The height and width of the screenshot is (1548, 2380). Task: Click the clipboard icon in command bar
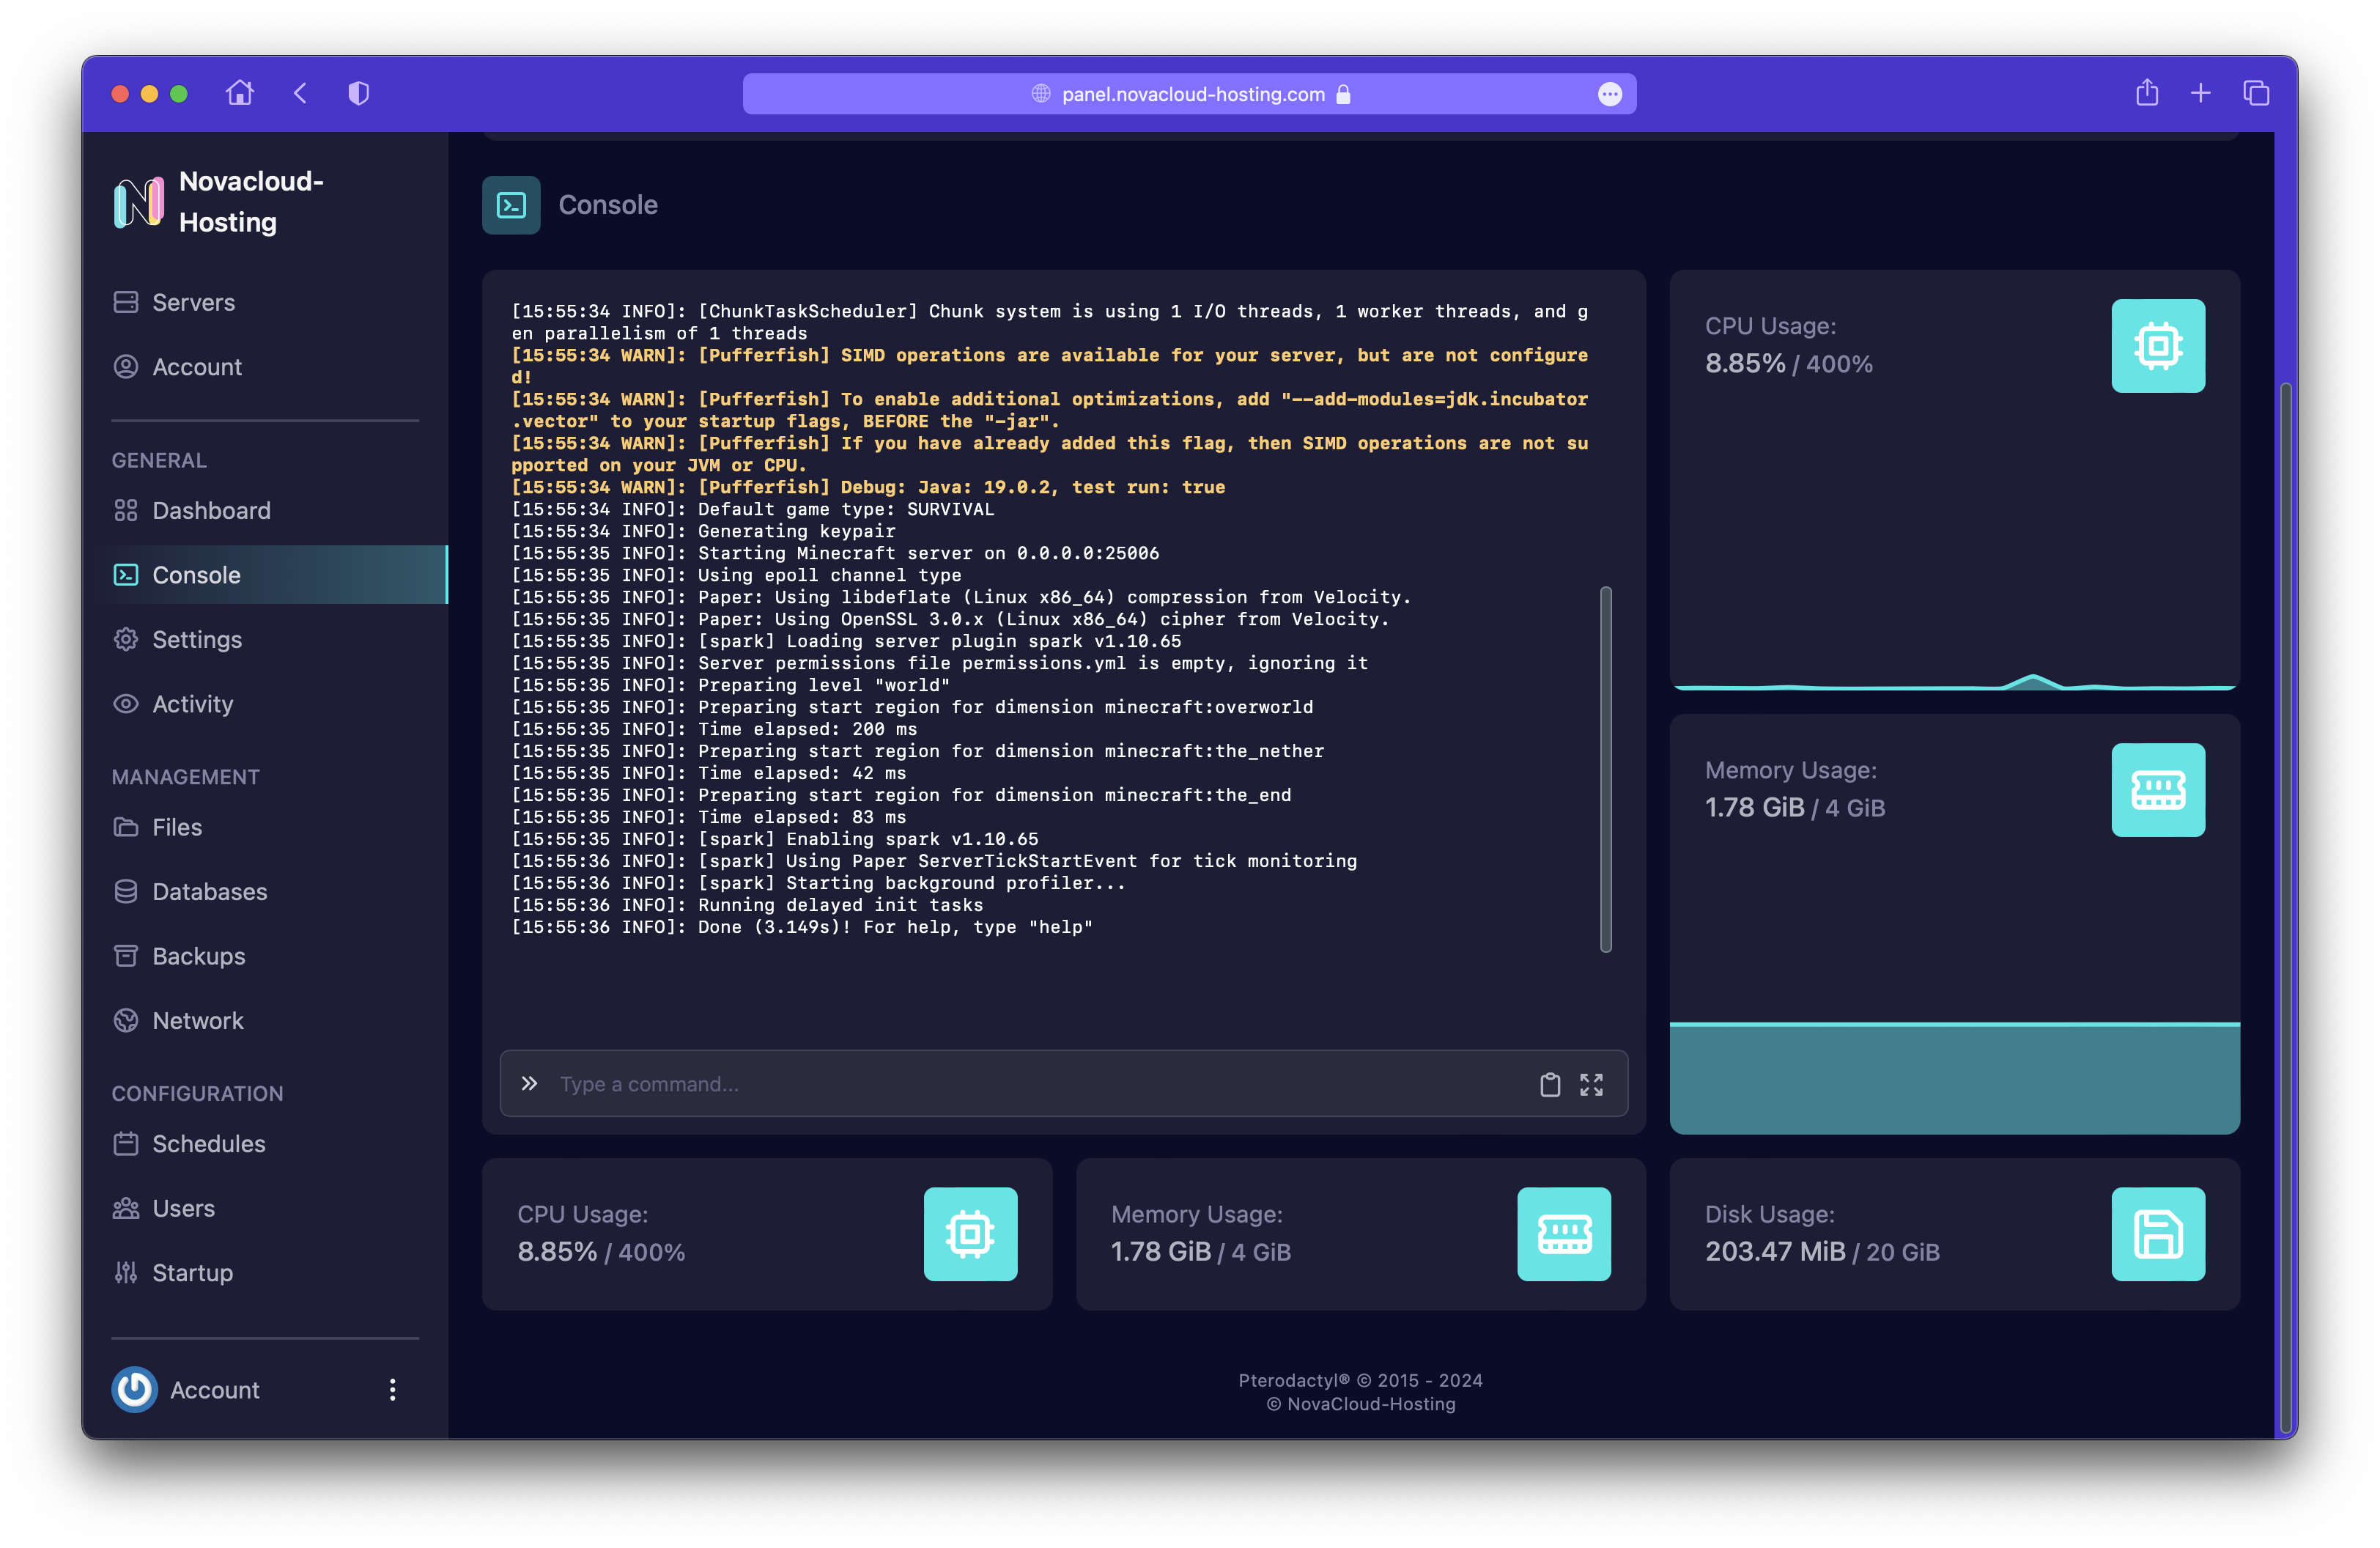pyautogui.click(x=1549, y=1084)
